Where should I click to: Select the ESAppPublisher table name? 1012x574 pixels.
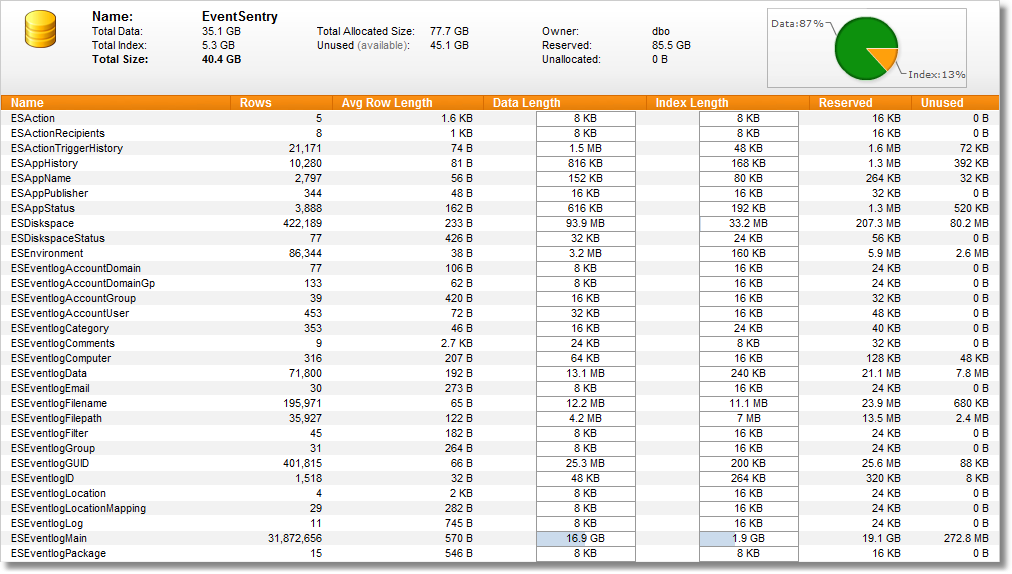(x=49, y=193)
